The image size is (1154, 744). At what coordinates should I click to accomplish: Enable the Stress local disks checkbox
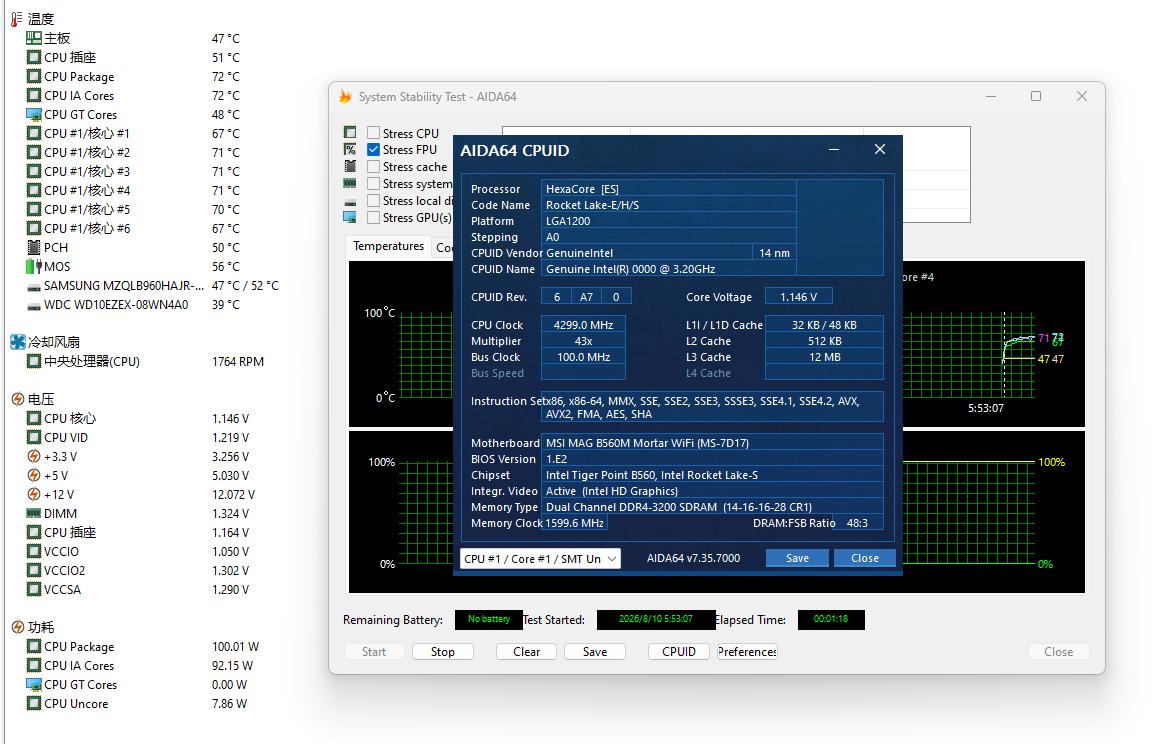tap(374, 201)
